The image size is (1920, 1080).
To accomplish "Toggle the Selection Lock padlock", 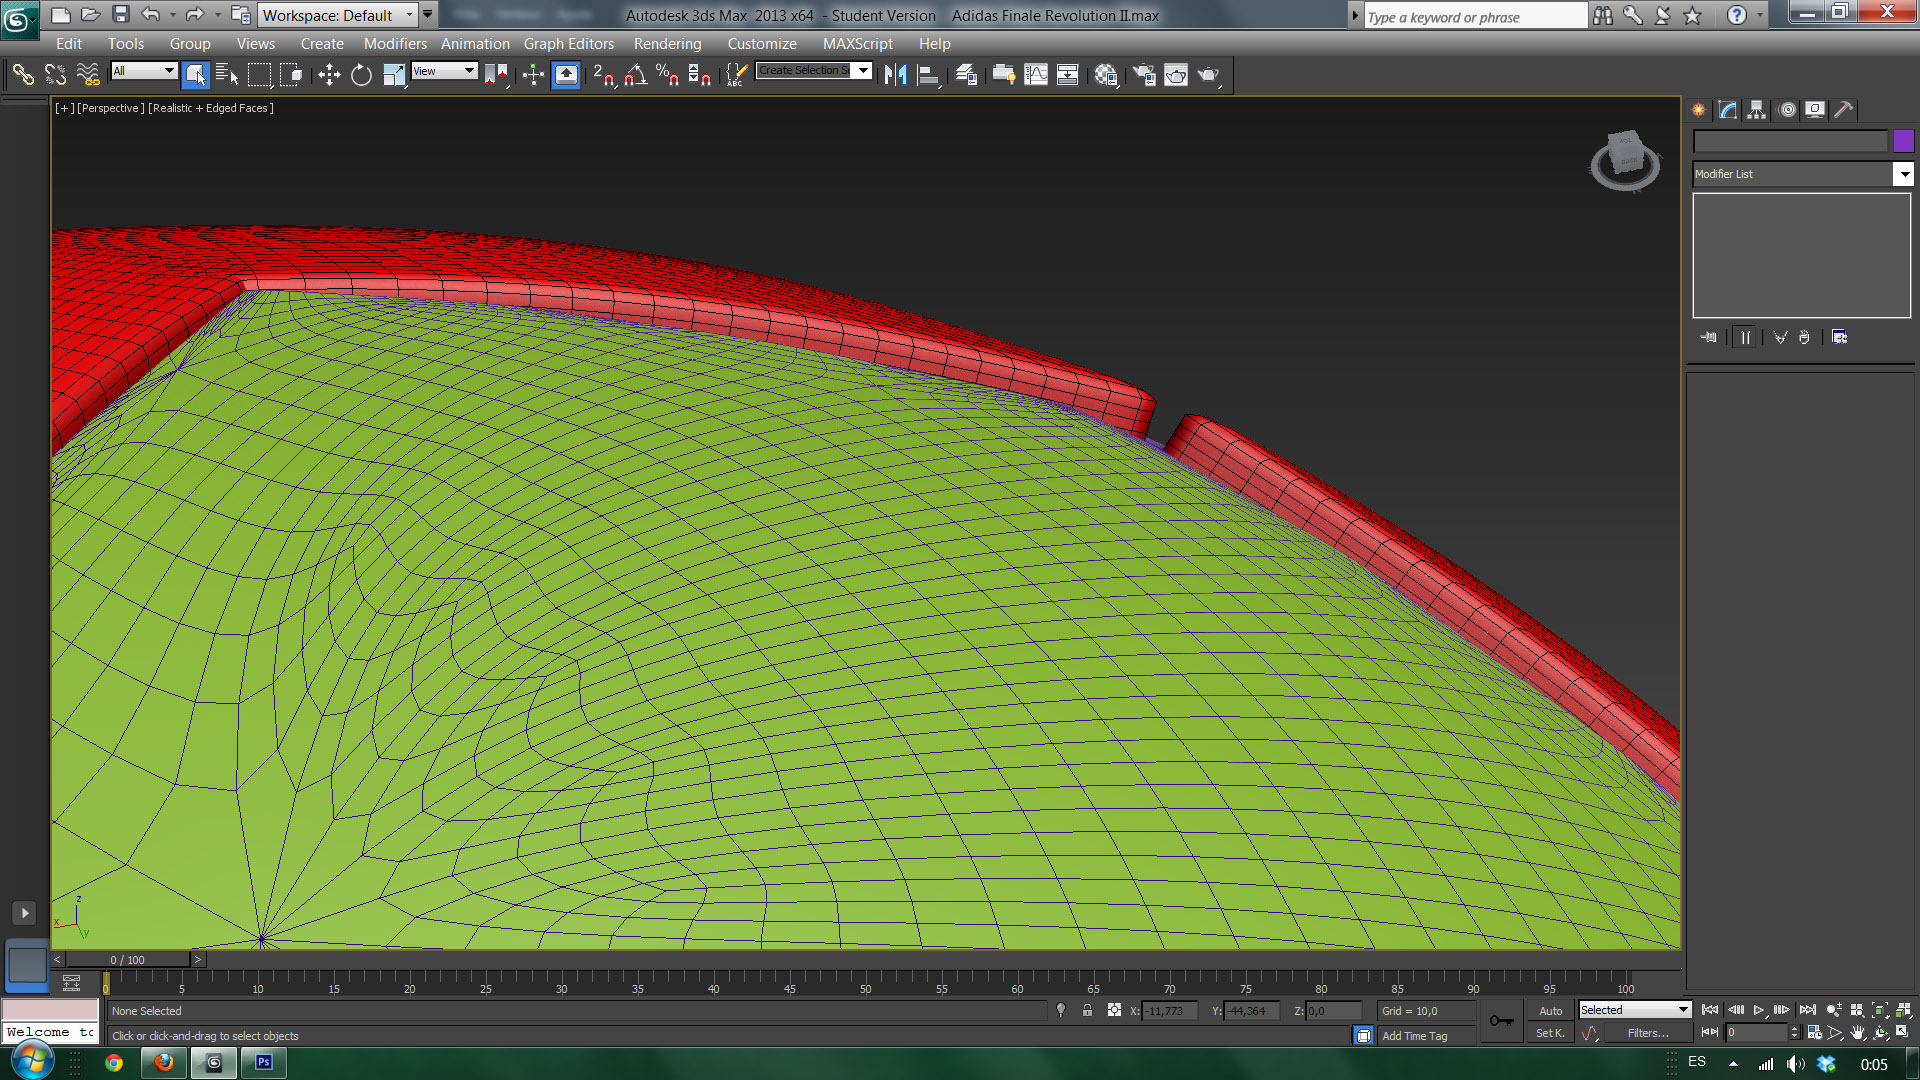I will tap(1087, 1011).
